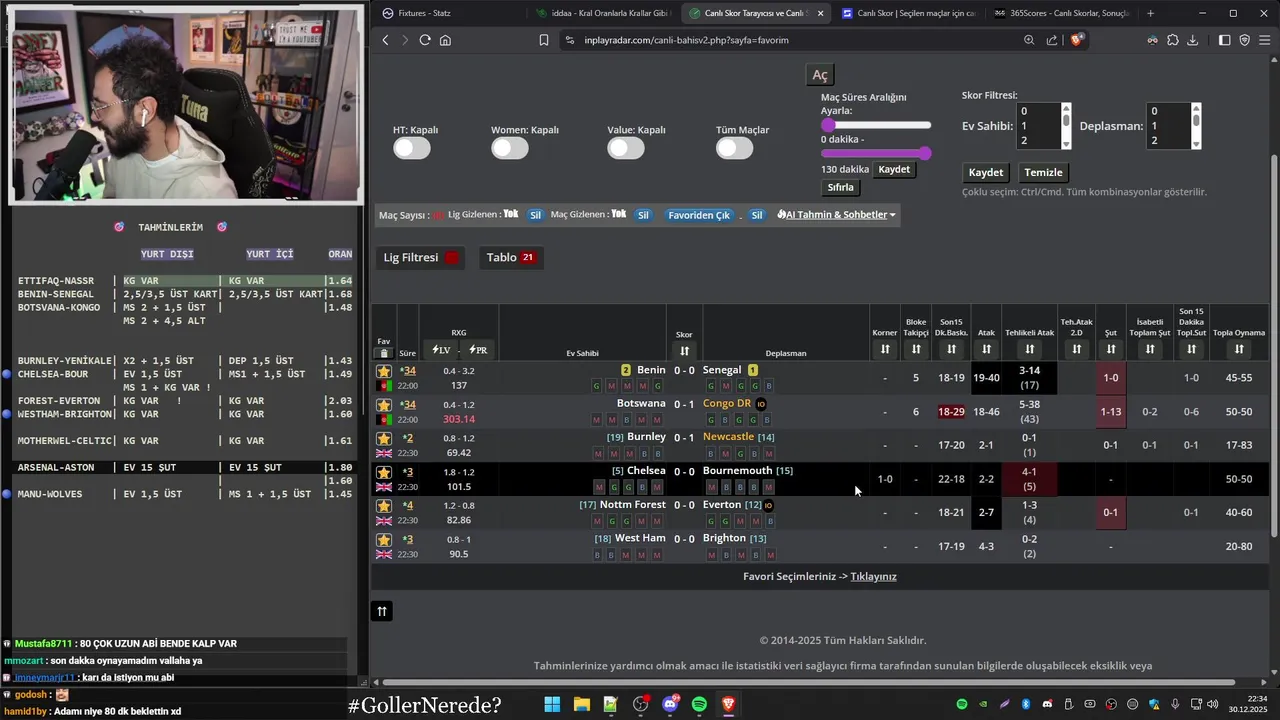1280x720 pixels.
Task: Toggle the browser sidebar panel
Action: 1225,40
